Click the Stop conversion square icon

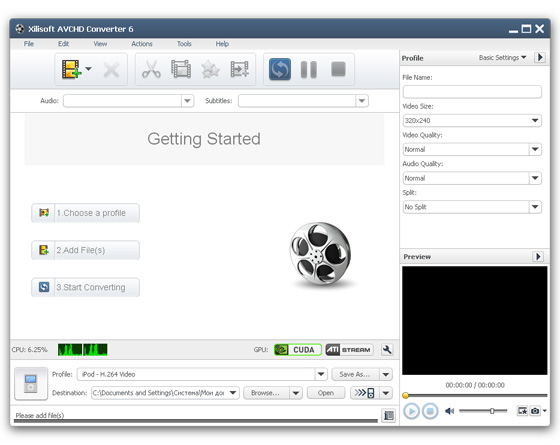point(338,69)
